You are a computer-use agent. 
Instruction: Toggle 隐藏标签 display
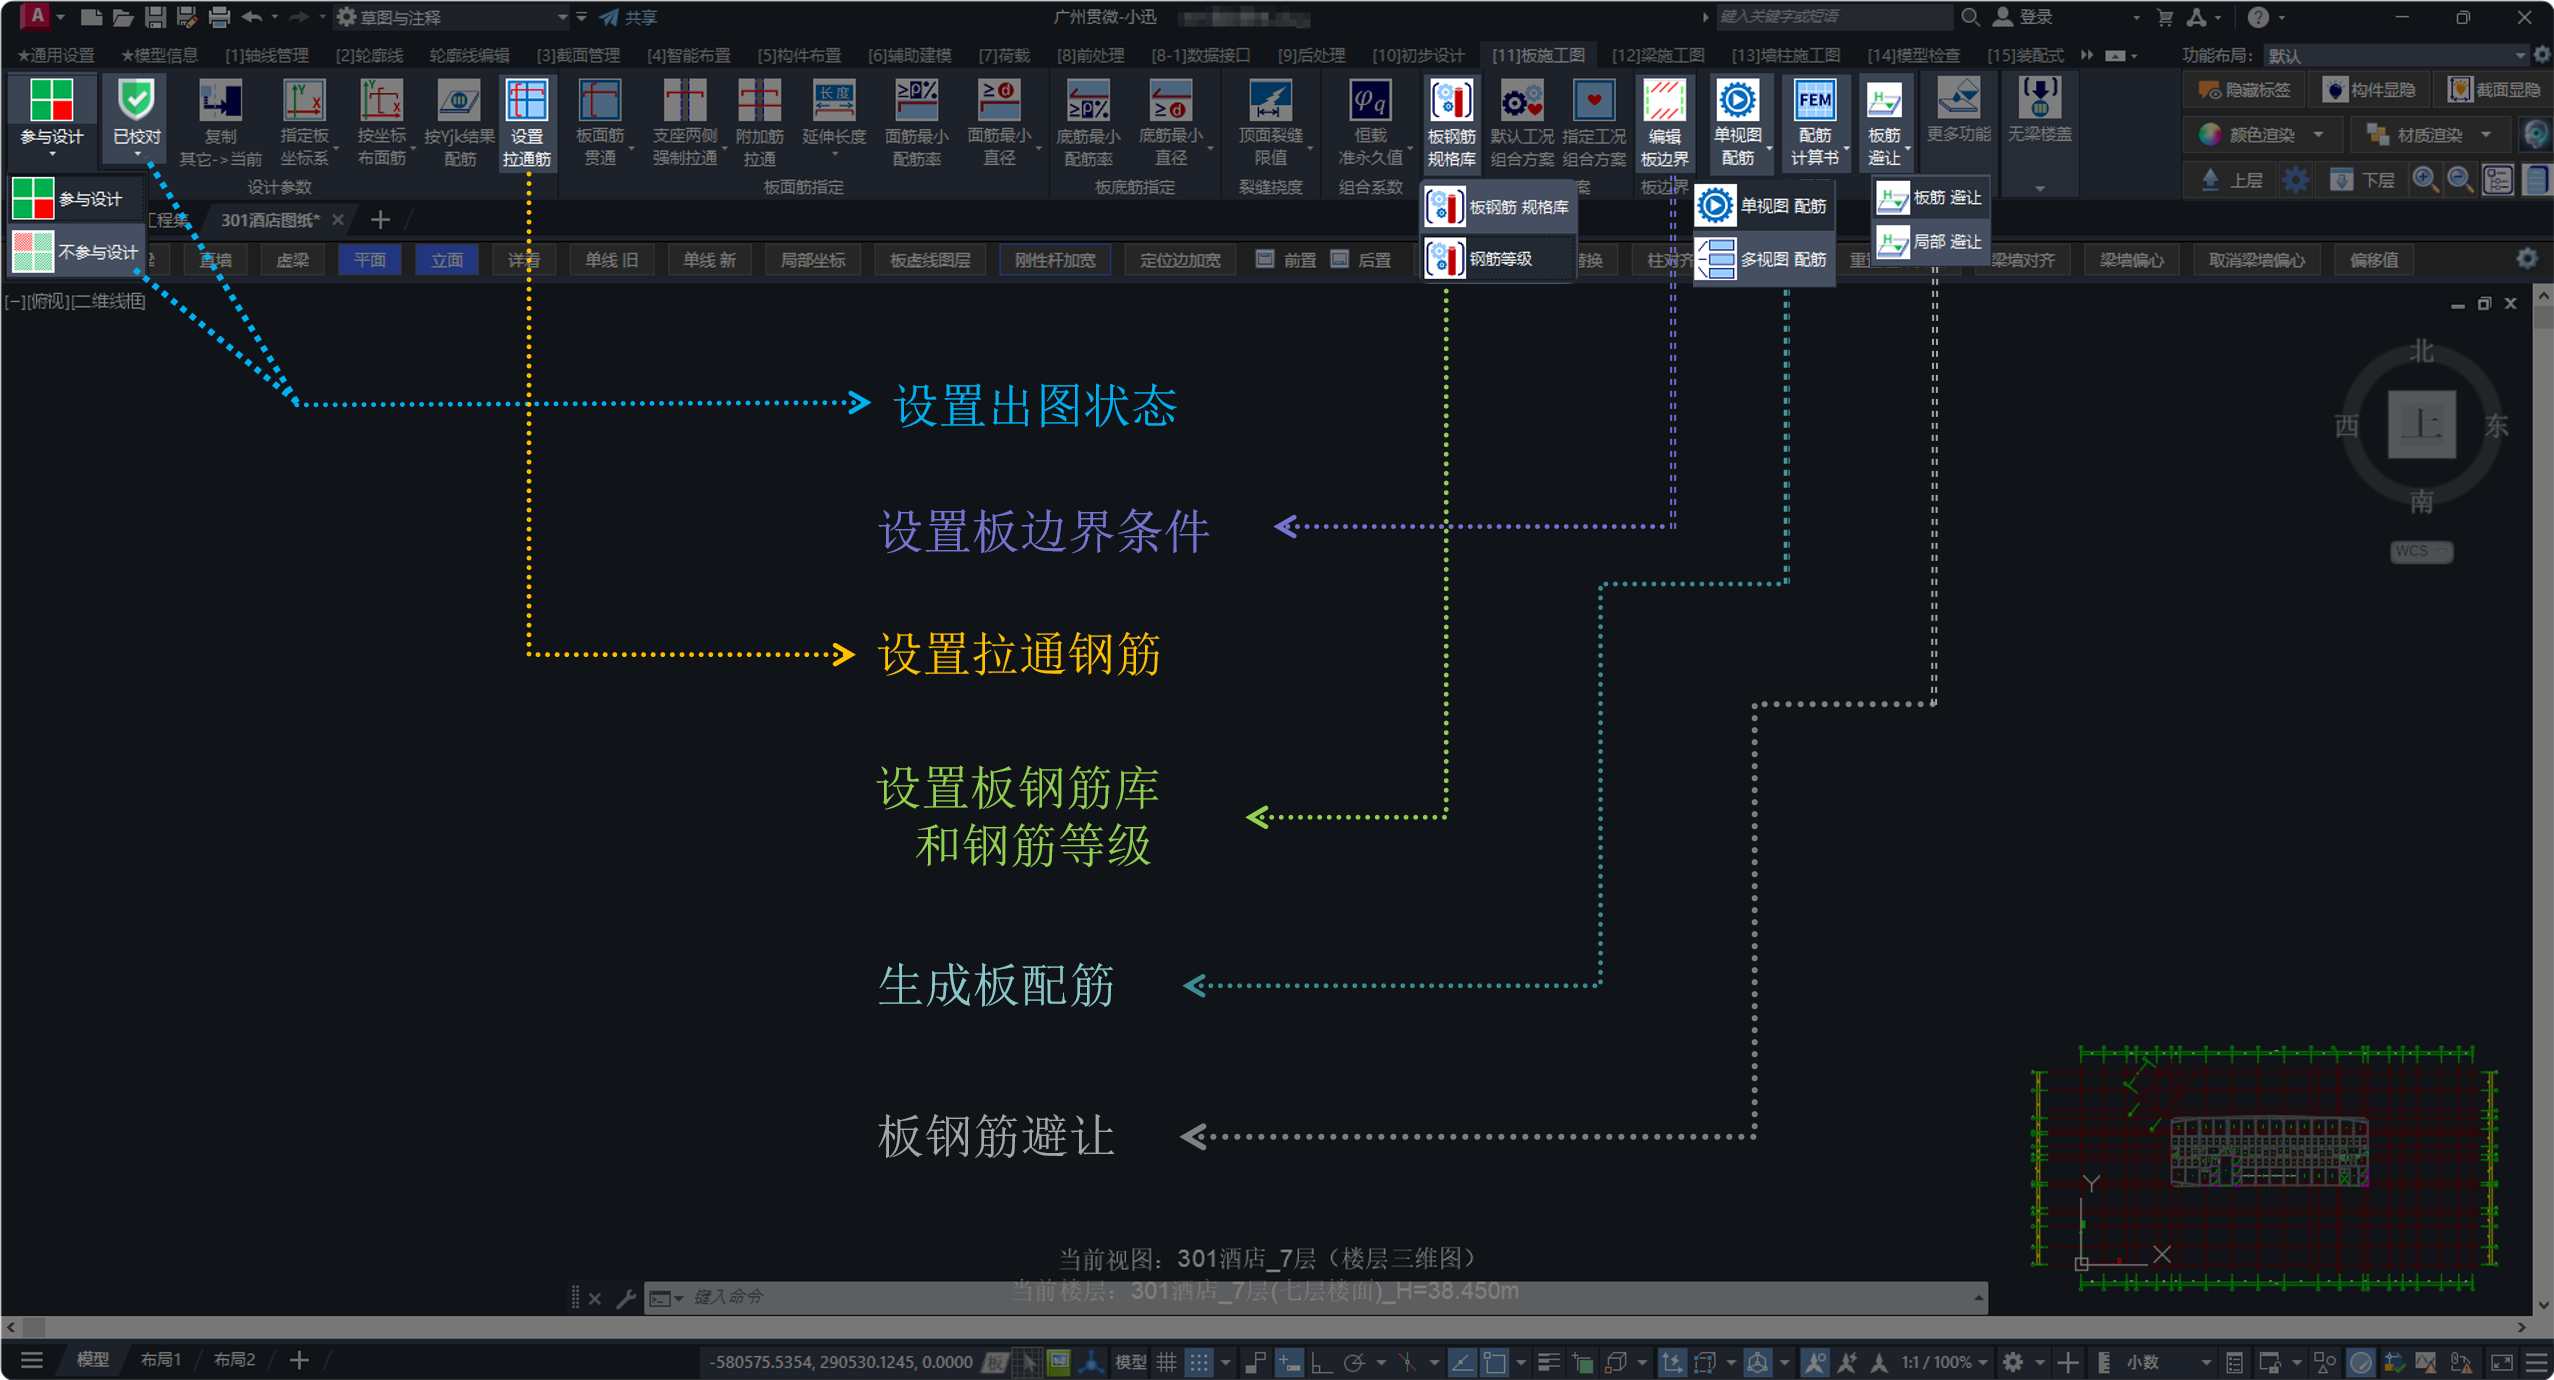pyautogui.click(x=2245, y=90)
